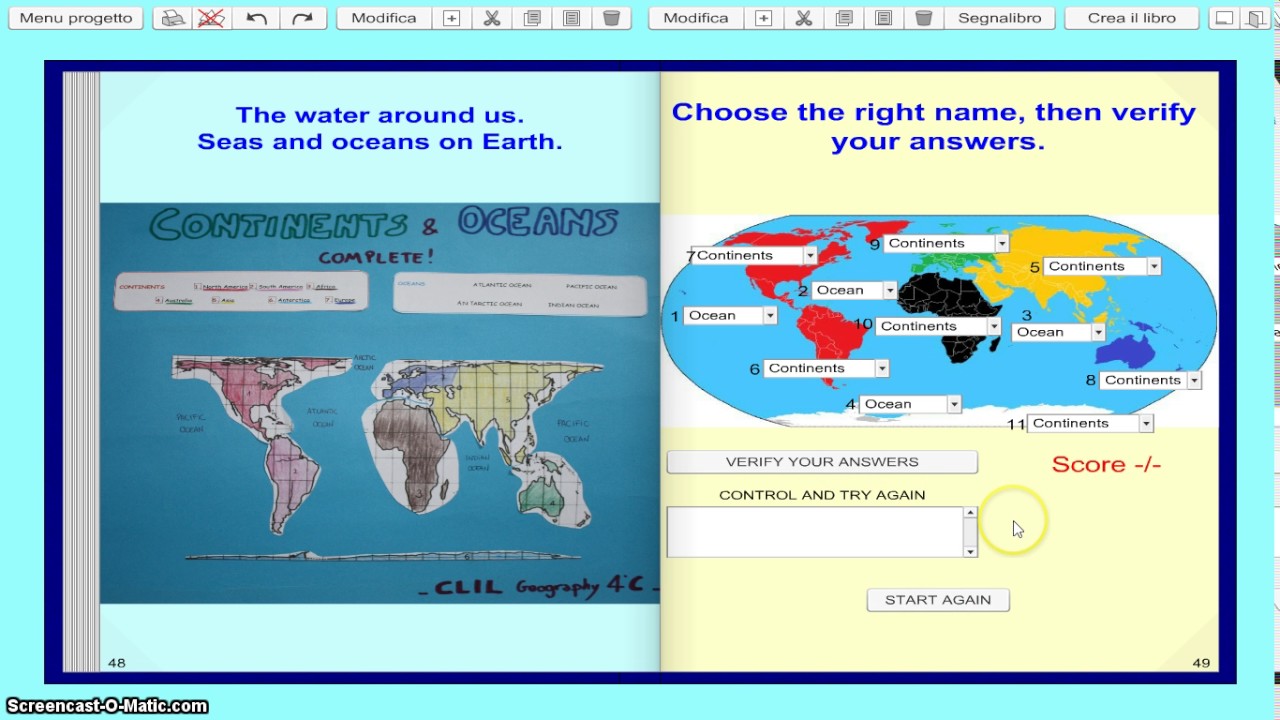
Task: Click the trash icon next to Segnalibro
Action: 924,18
